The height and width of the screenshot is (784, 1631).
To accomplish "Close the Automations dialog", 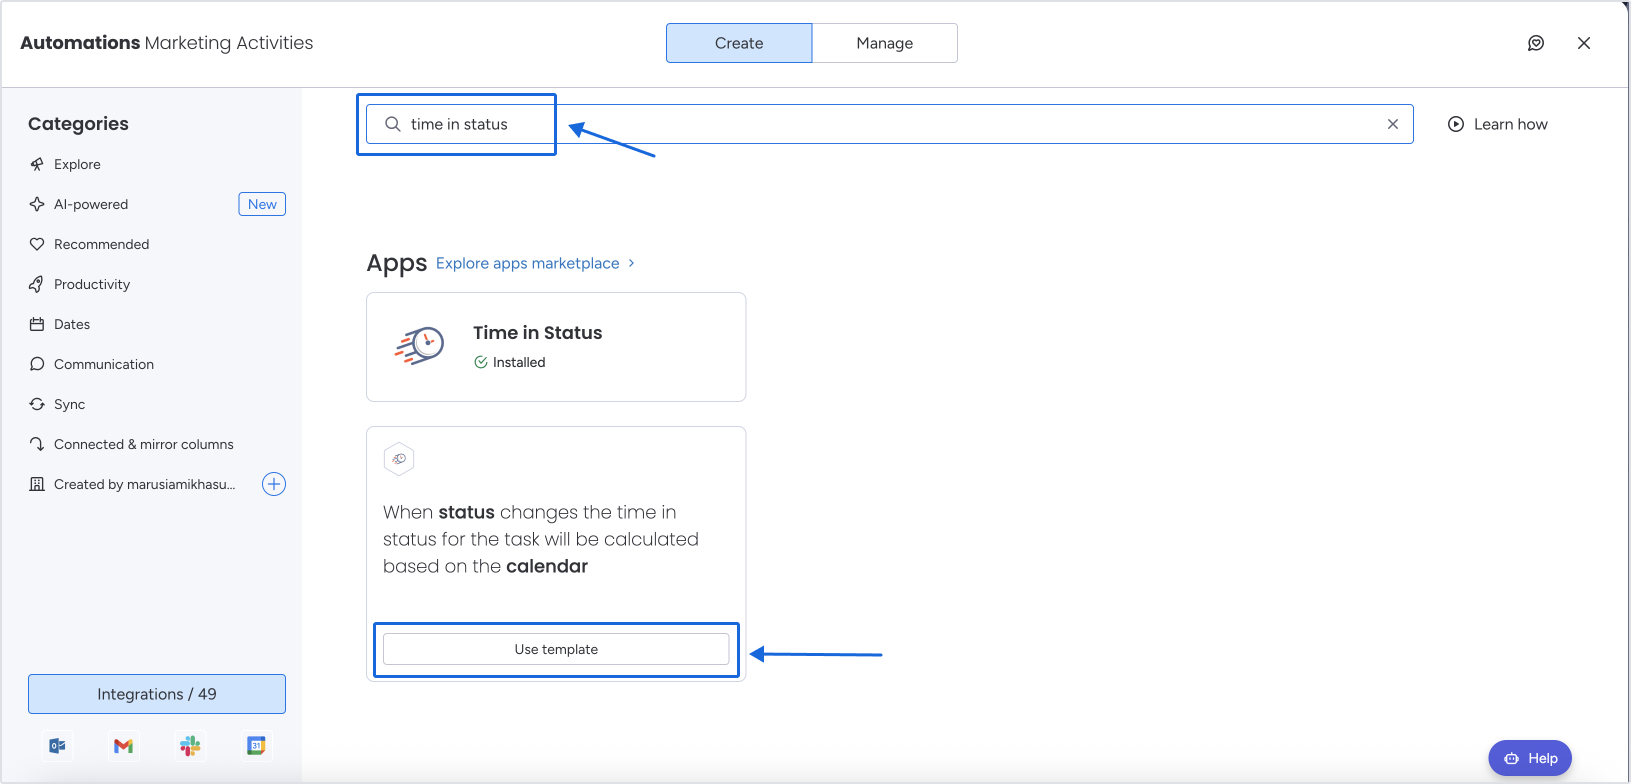I will pos(1583,43).
